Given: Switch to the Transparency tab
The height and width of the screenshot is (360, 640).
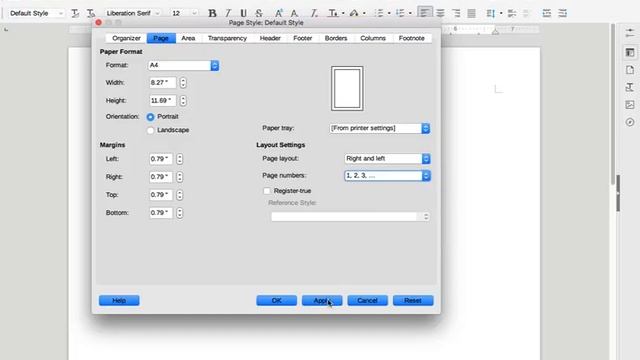Looking at the screenshot, I should click(x=227, y=38).
